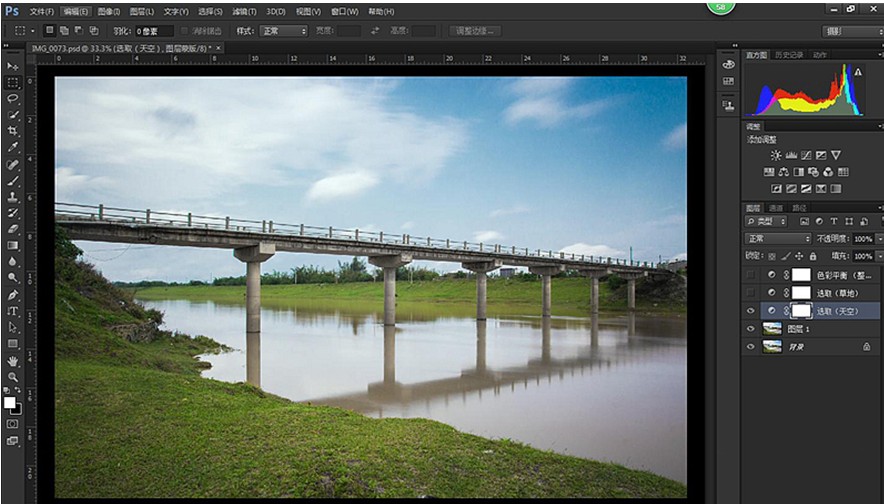Select the Zoom tool

click(12, 377)
